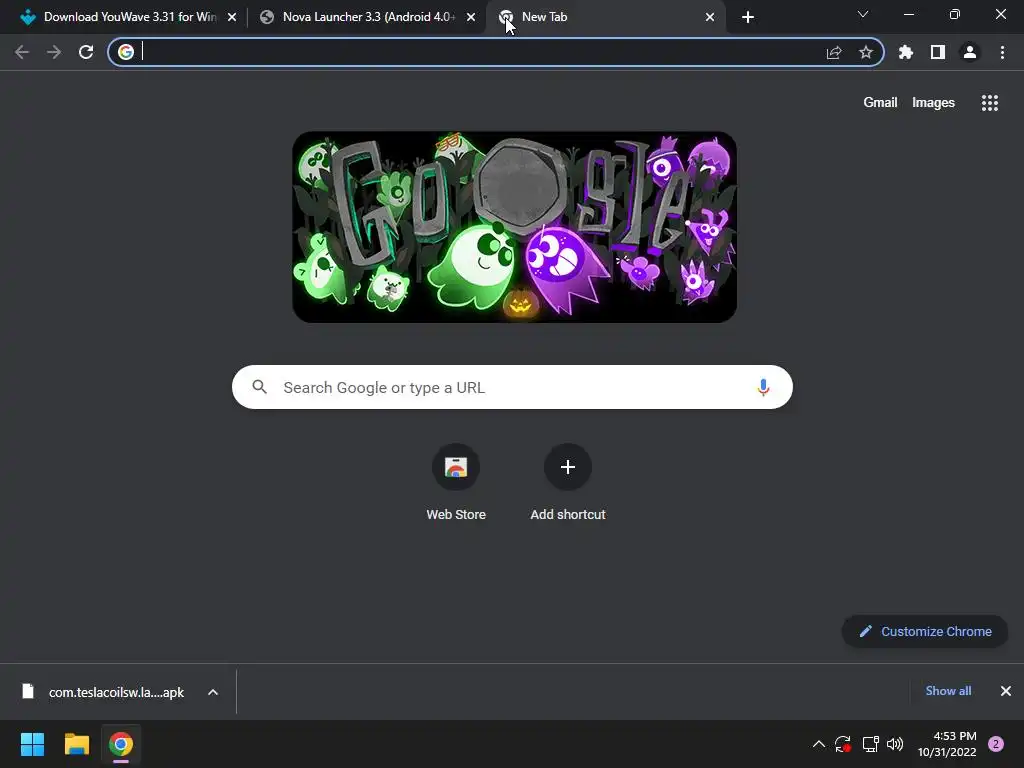Click Show all downloads
Viewport: 1024px width, 768px height.
click(x=948, y=691)
